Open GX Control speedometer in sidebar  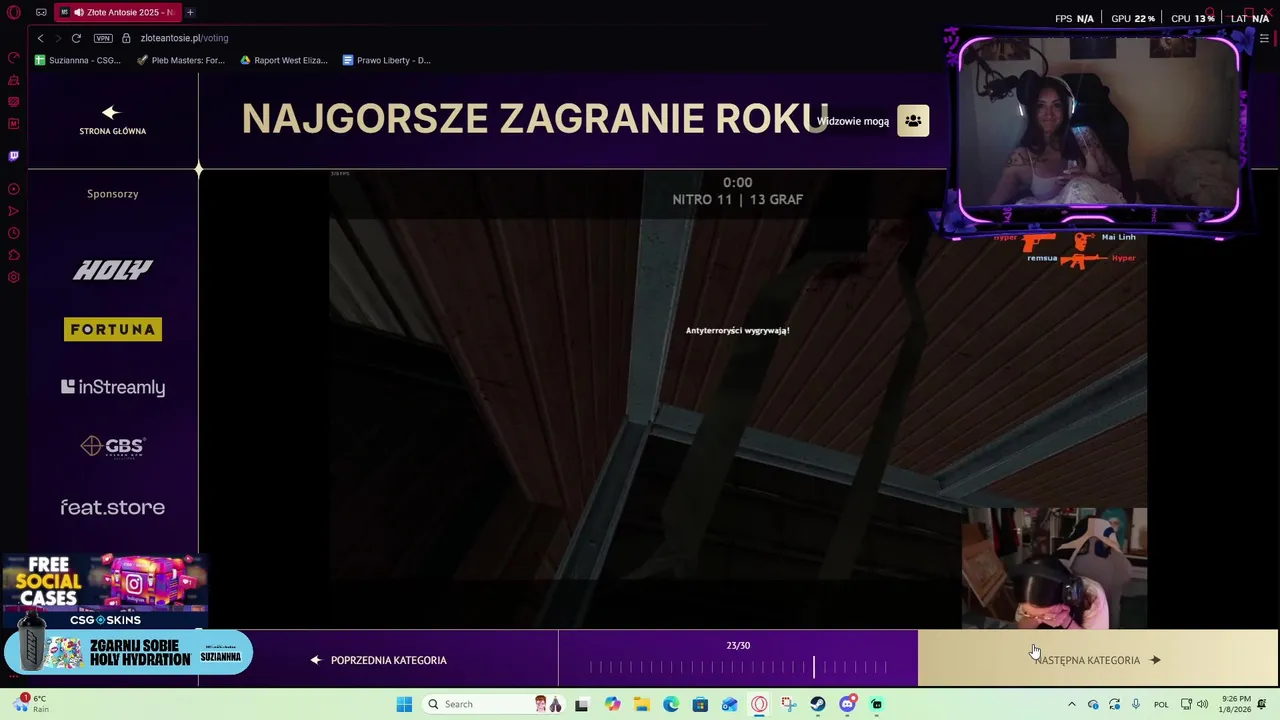[x=14, y=58]
